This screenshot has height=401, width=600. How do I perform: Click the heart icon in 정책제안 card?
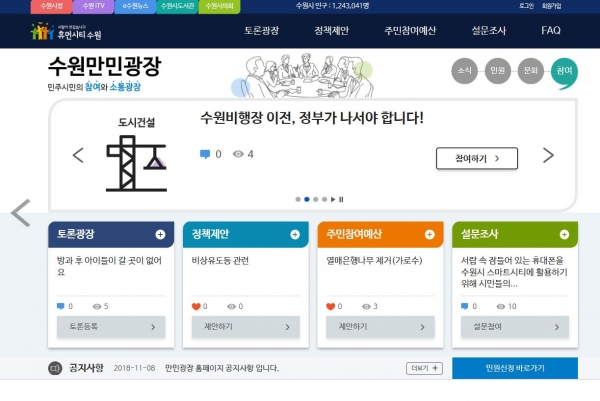click(197, 306)
